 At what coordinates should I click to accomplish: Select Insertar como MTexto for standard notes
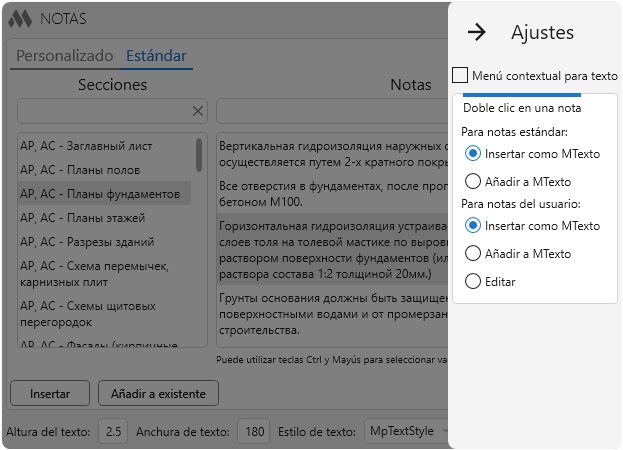tap(473, 154)
